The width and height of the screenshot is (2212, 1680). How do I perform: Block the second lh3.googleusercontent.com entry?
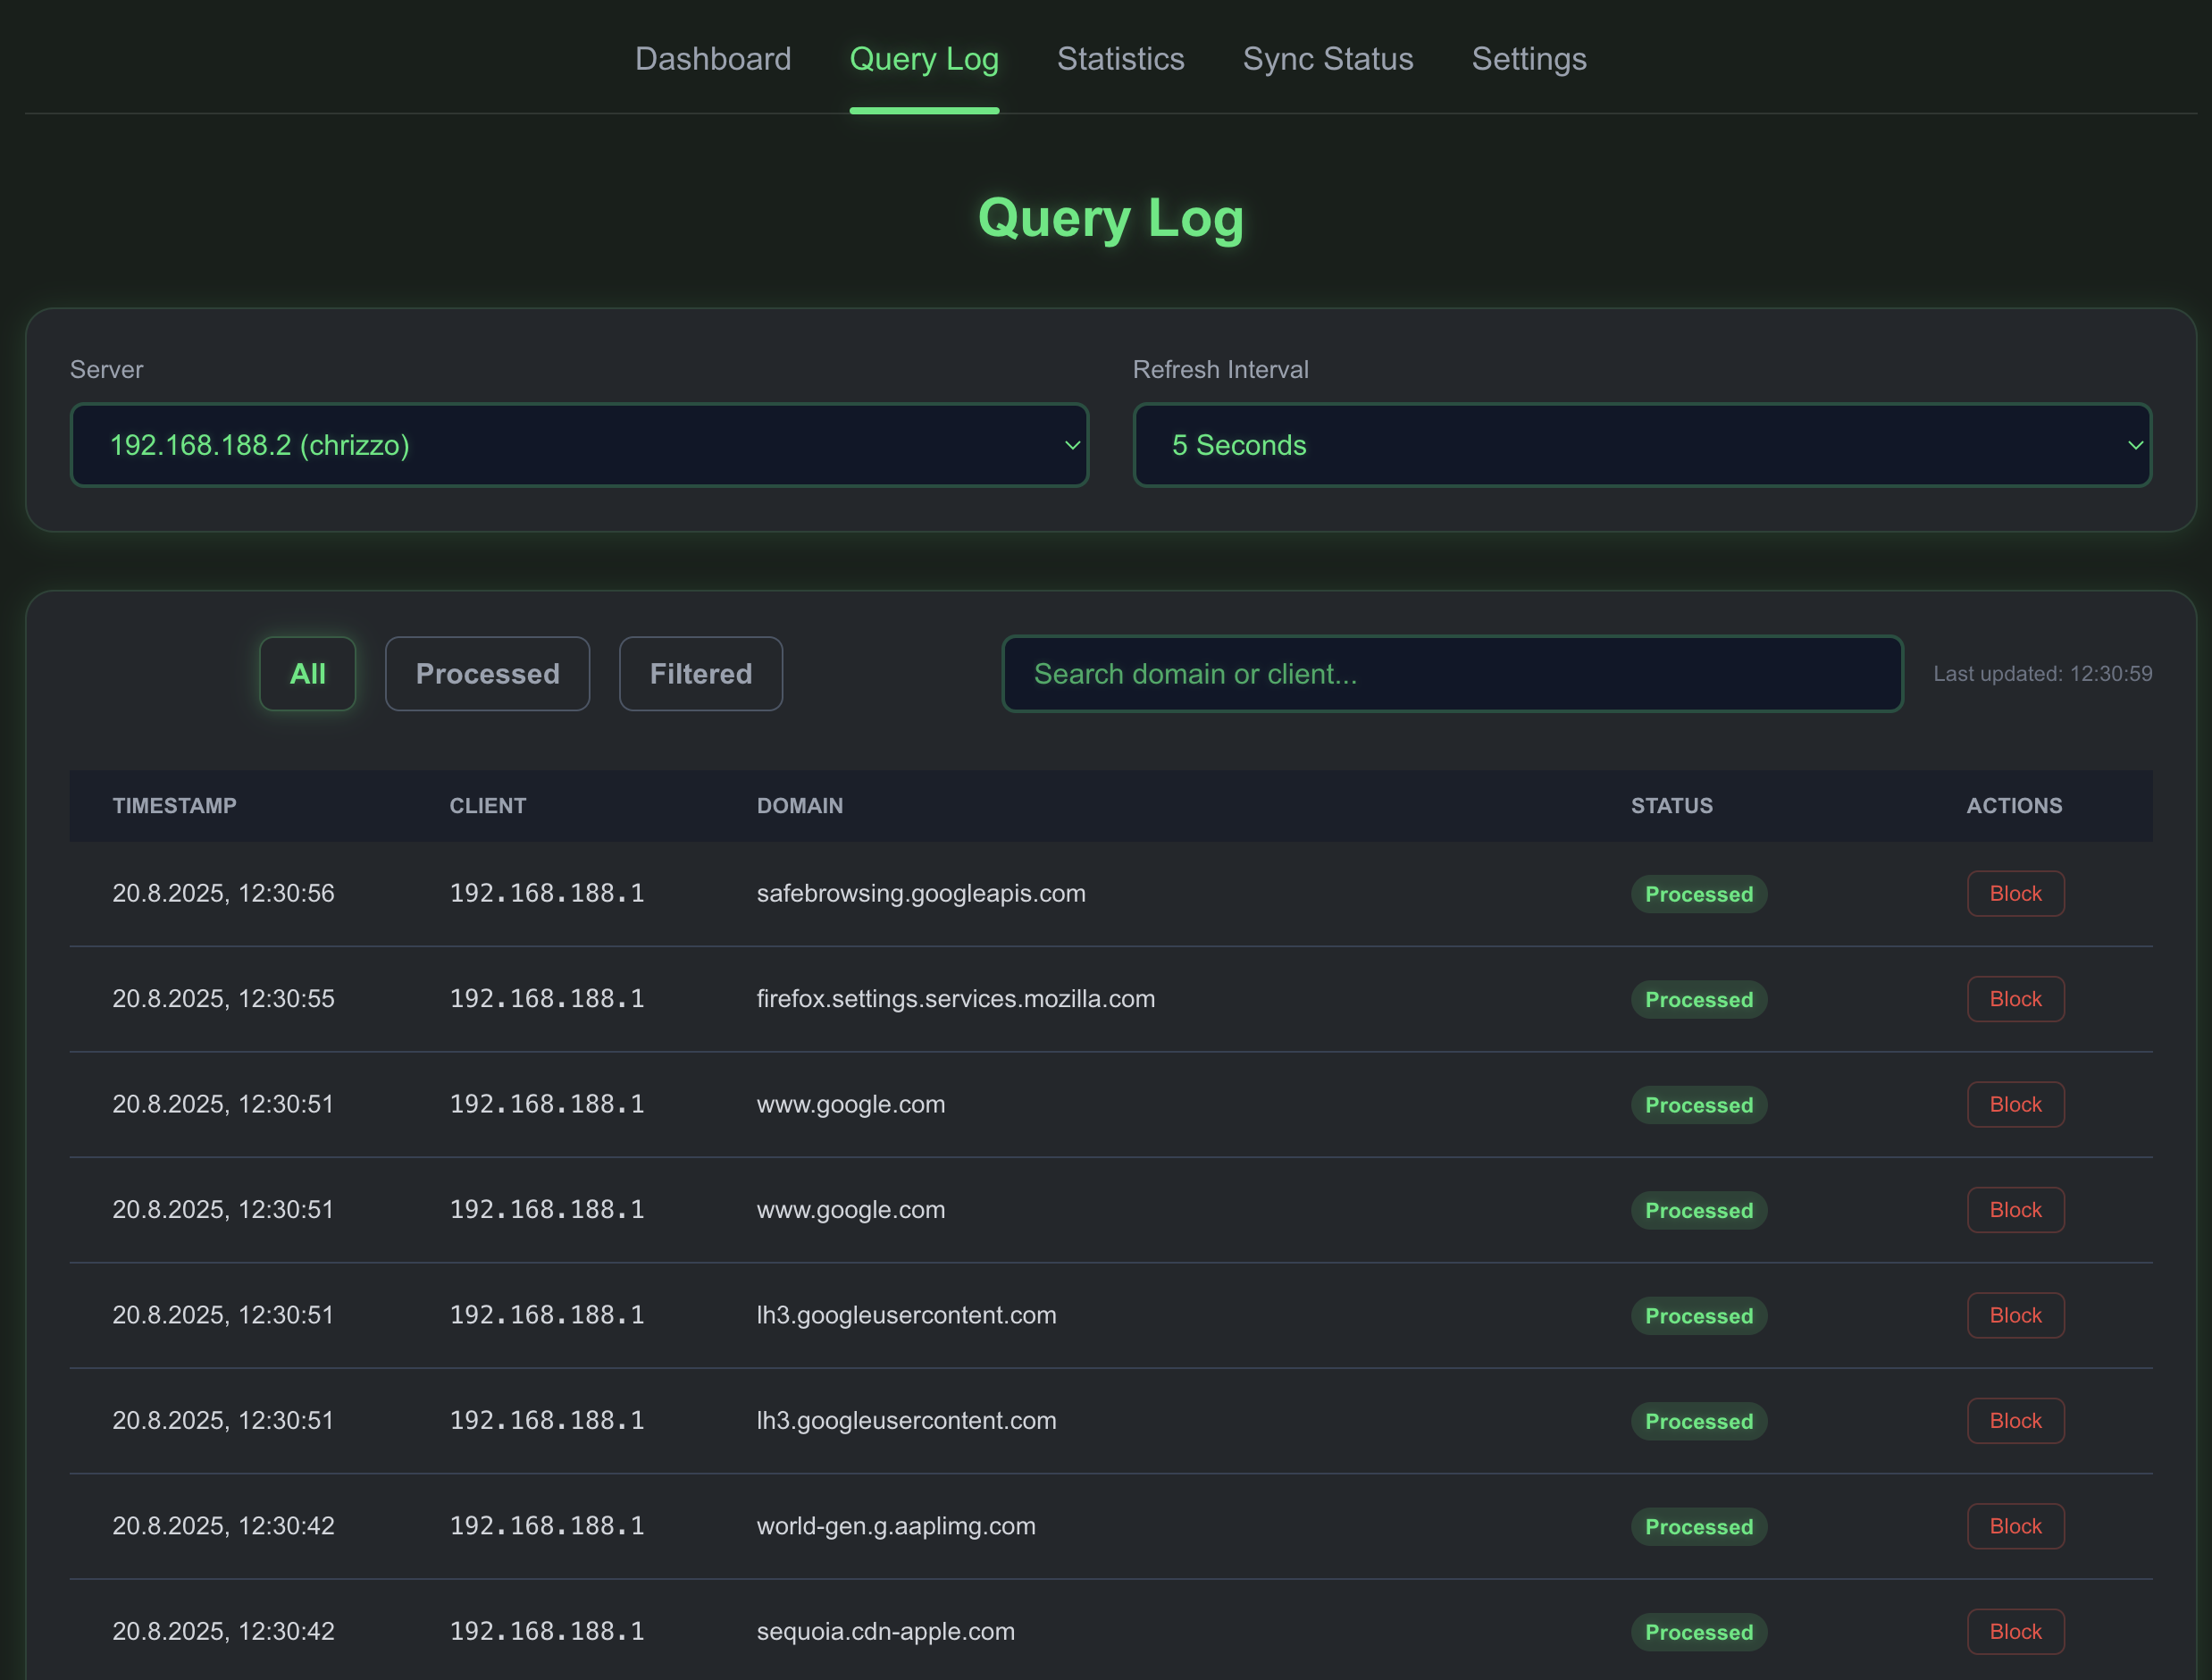[2015, 1421]
